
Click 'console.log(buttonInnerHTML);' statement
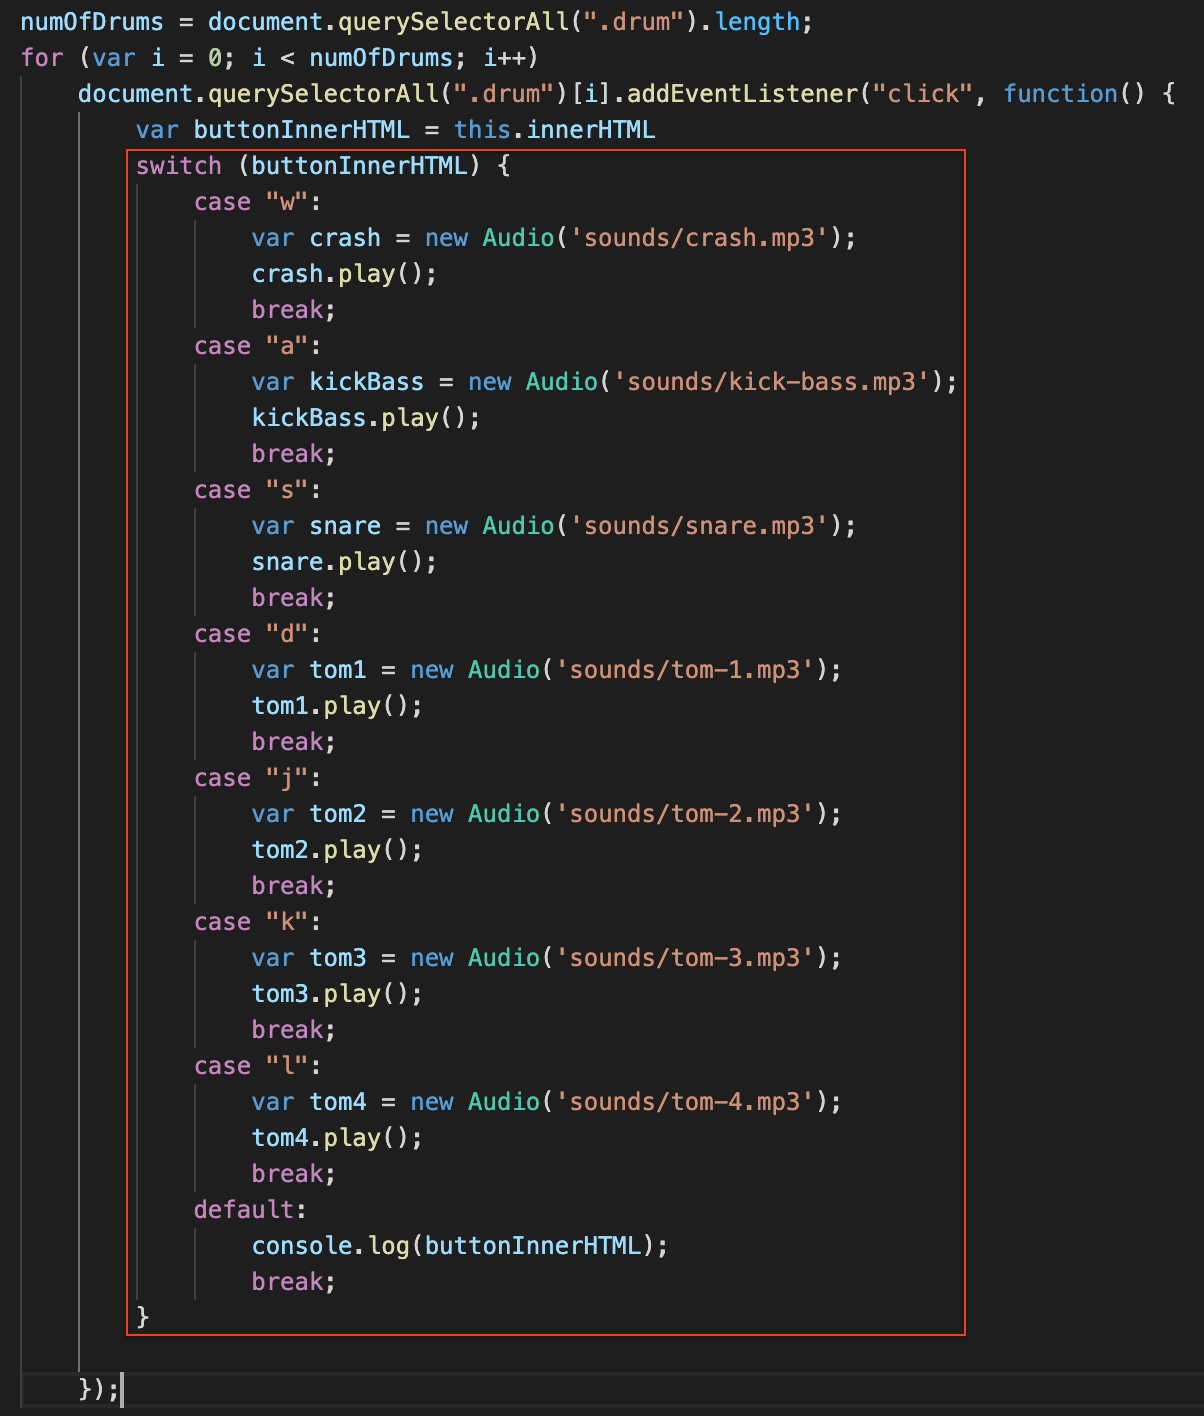click(460, 1246)
